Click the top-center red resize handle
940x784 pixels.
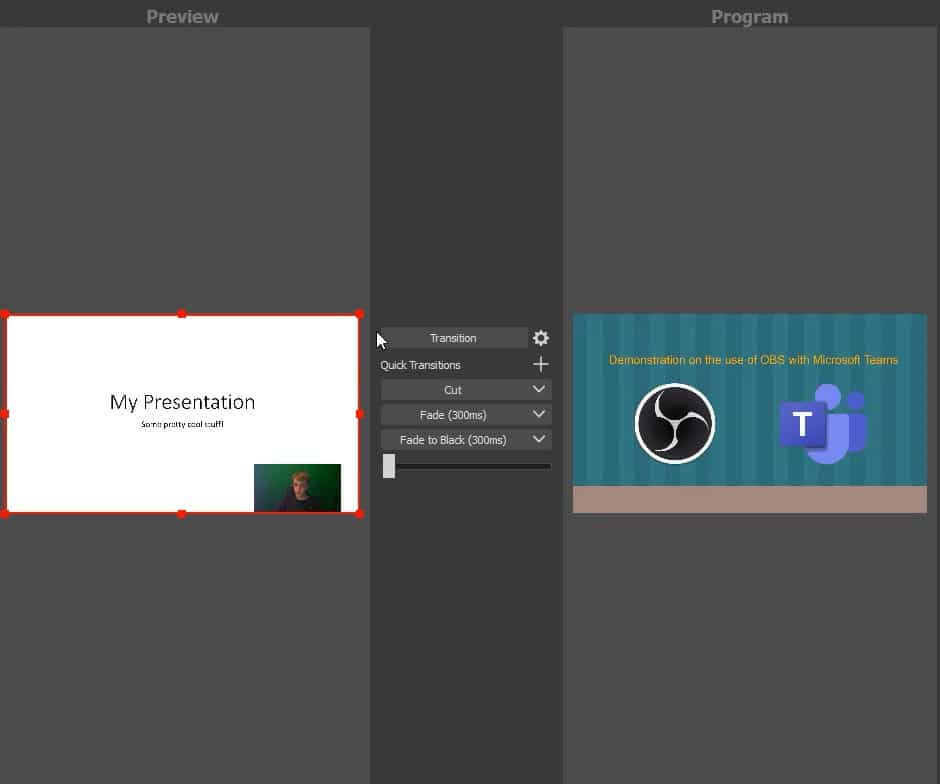(182, 314)
